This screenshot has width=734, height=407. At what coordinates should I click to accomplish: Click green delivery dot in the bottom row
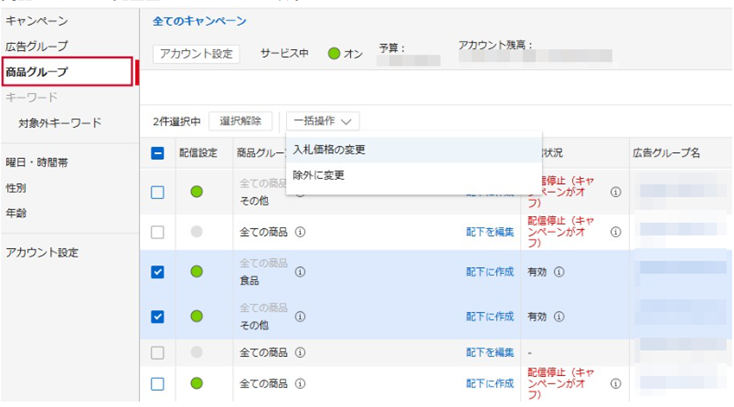click(197, 383)
